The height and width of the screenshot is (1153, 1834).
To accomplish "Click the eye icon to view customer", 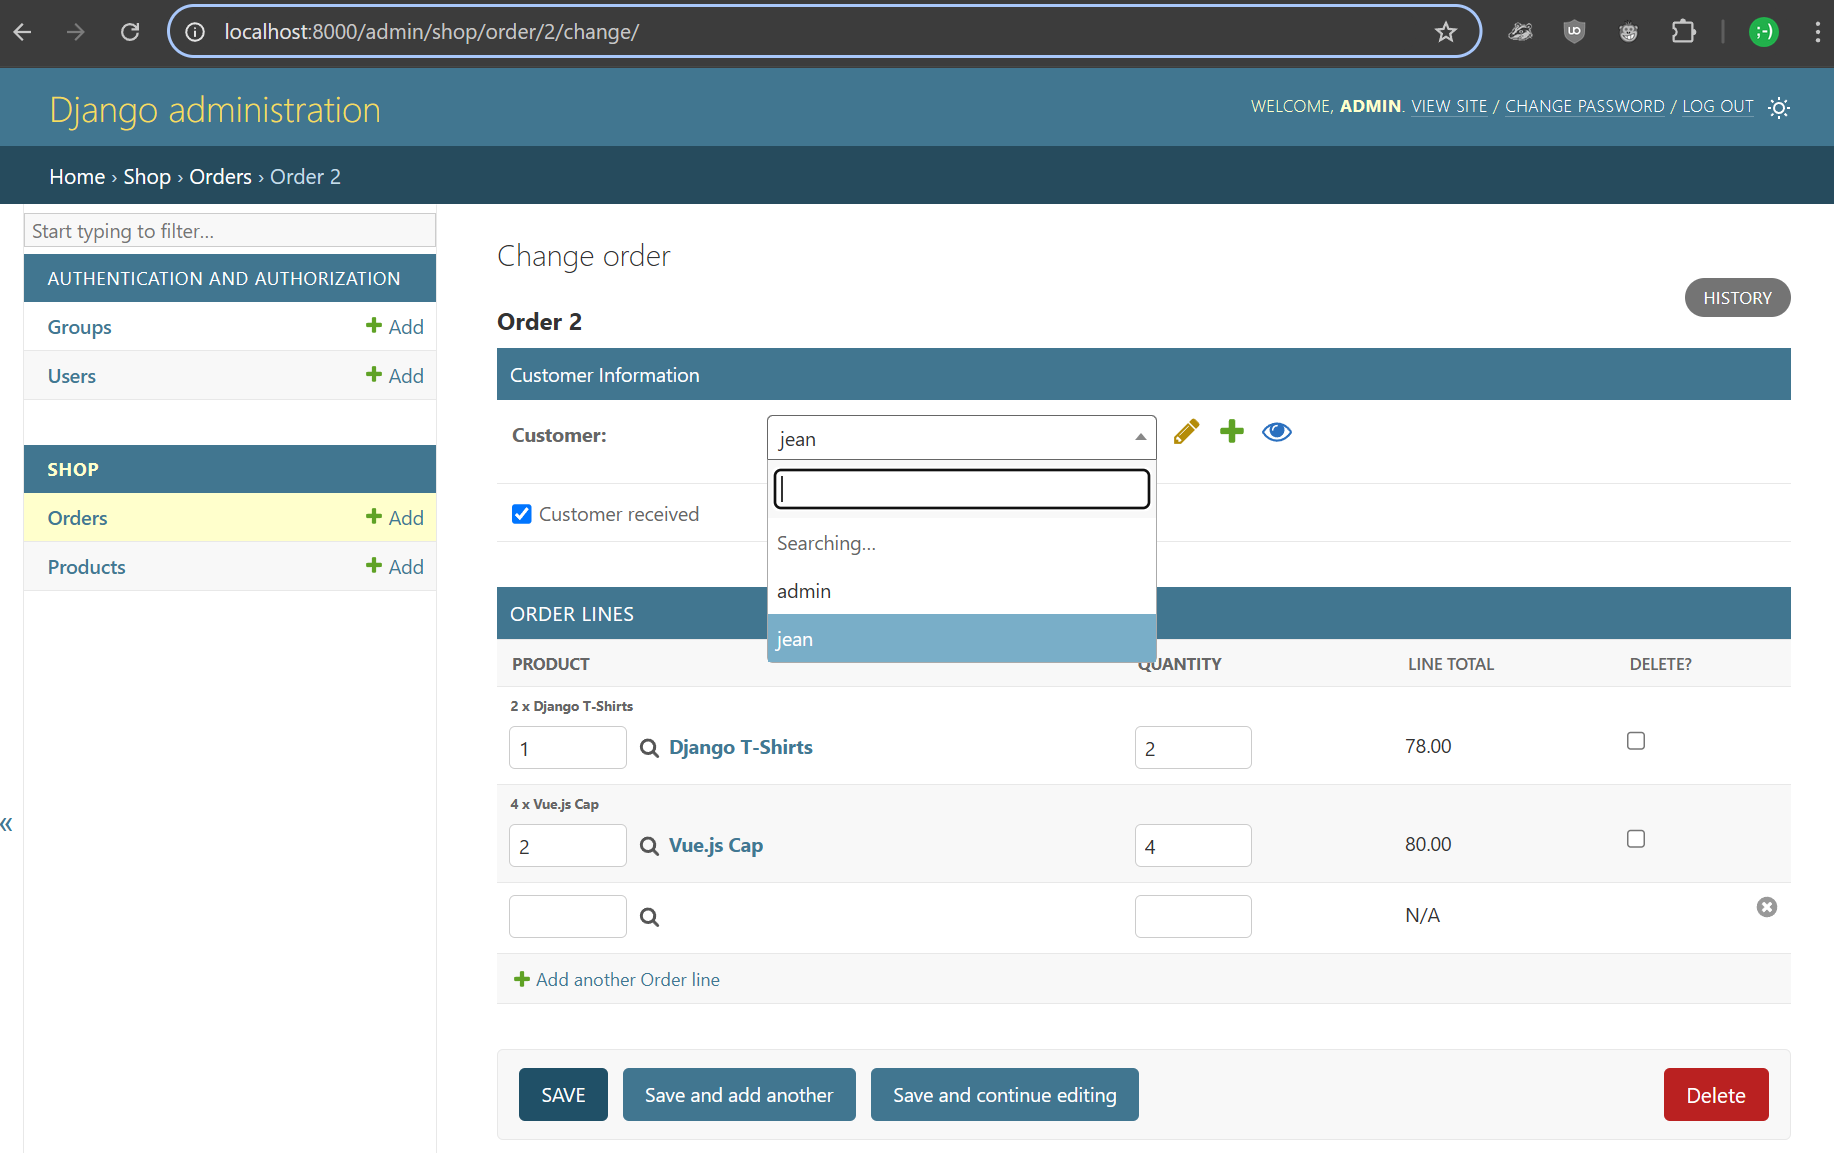I will coord(1276,432).
